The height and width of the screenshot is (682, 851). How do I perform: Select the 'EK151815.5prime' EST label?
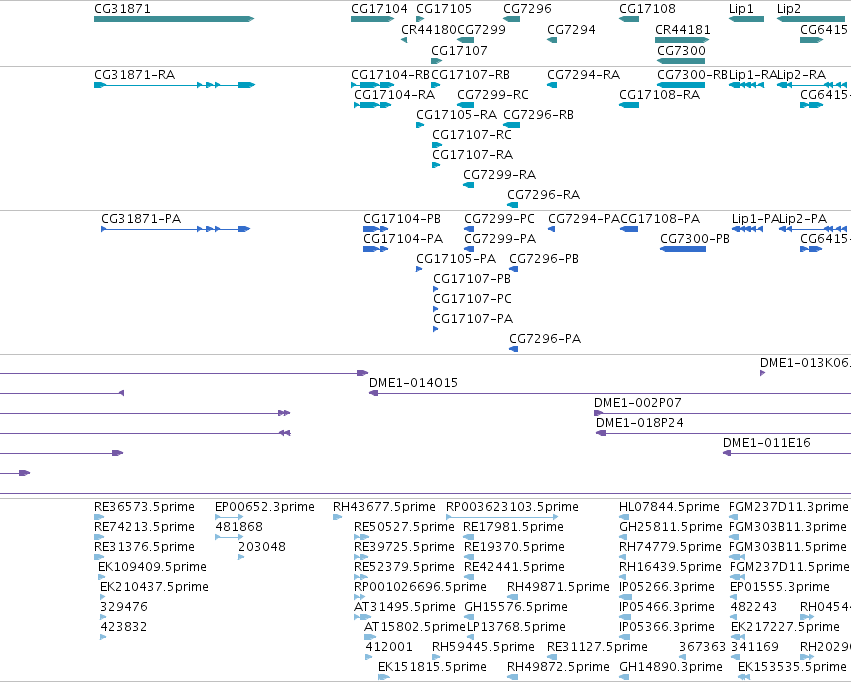pos(432,667)
